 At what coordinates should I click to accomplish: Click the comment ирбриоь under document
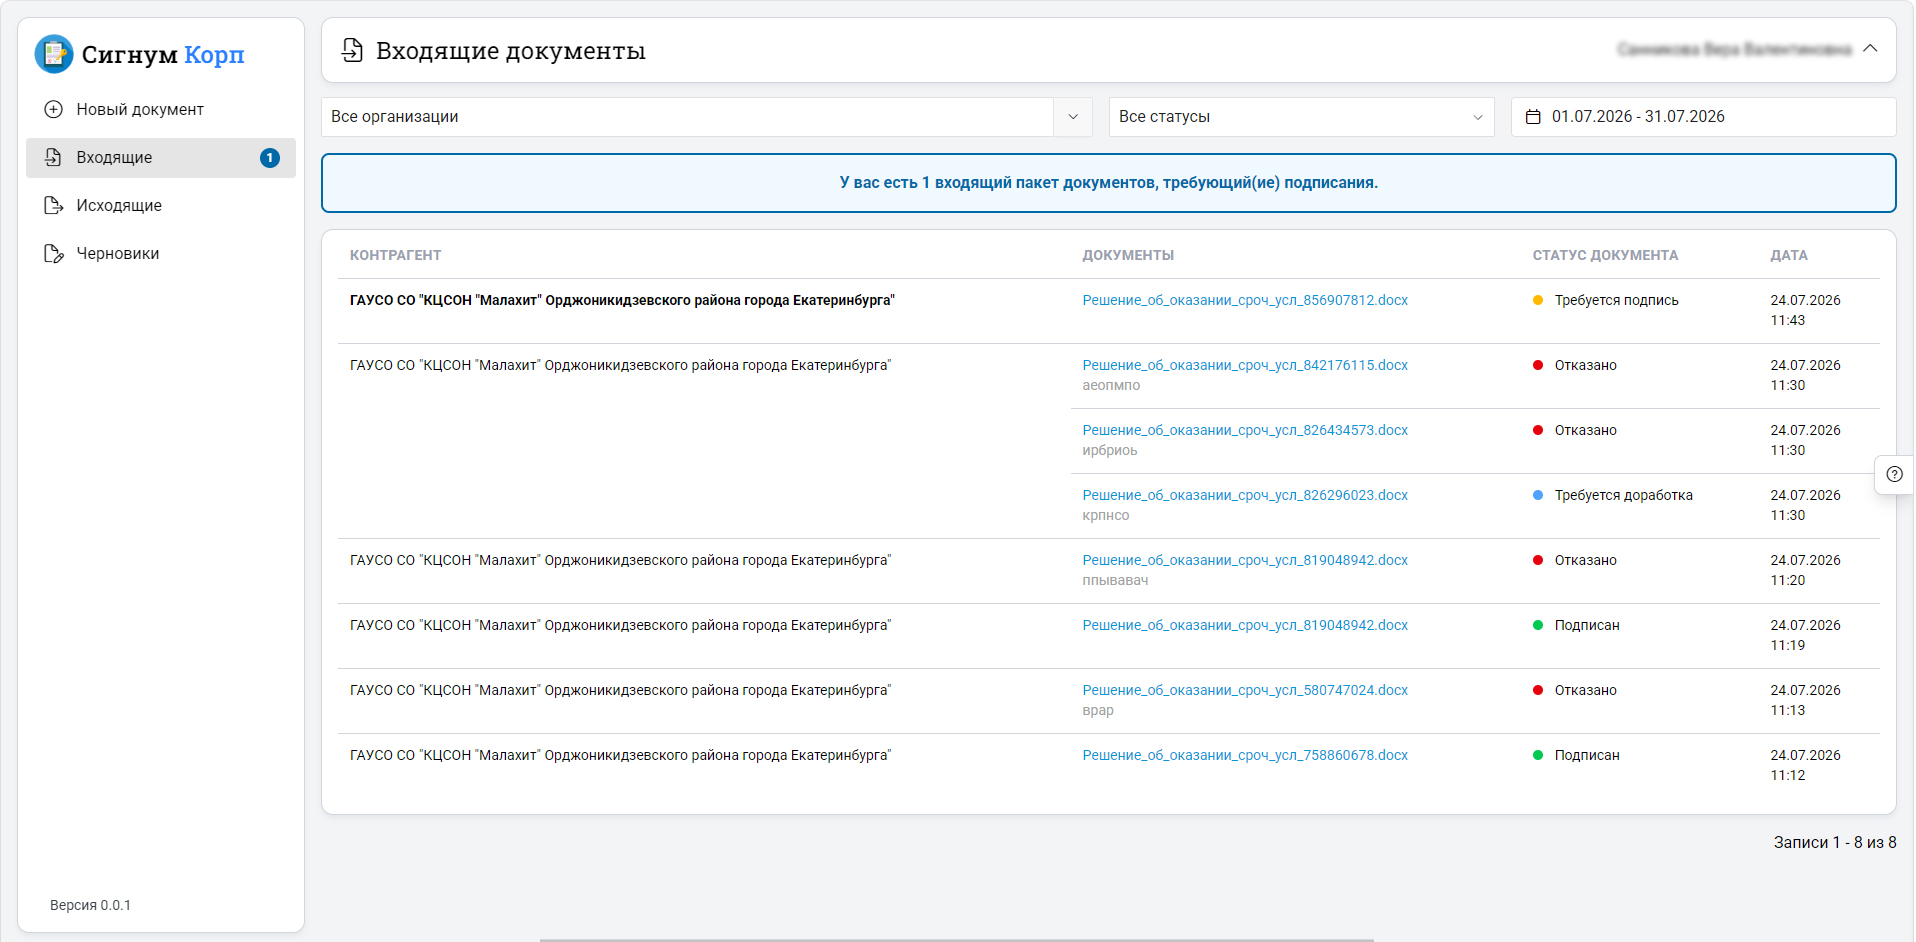(1110, 450)
